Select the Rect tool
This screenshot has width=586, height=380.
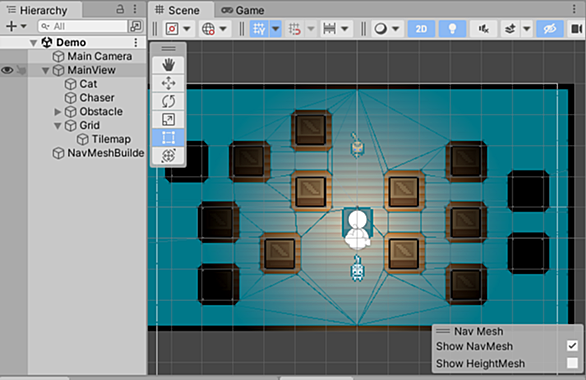(x=168, y=138)
